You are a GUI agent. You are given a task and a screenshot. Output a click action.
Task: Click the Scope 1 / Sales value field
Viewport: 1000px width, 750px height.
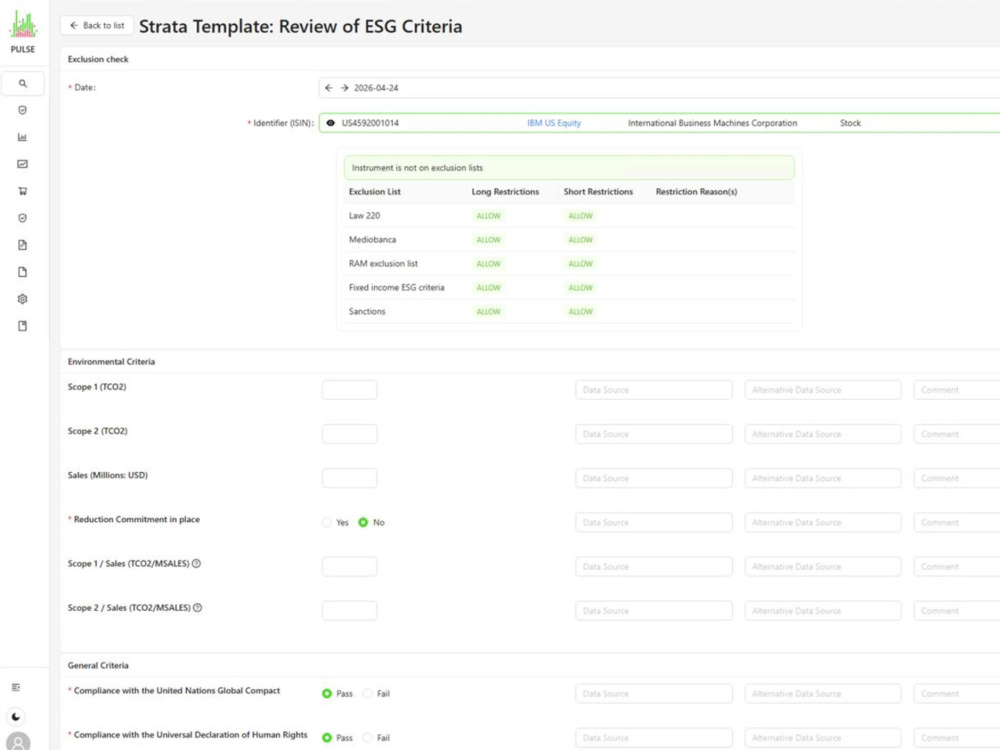pyautogui.click(x=349, y=566)
